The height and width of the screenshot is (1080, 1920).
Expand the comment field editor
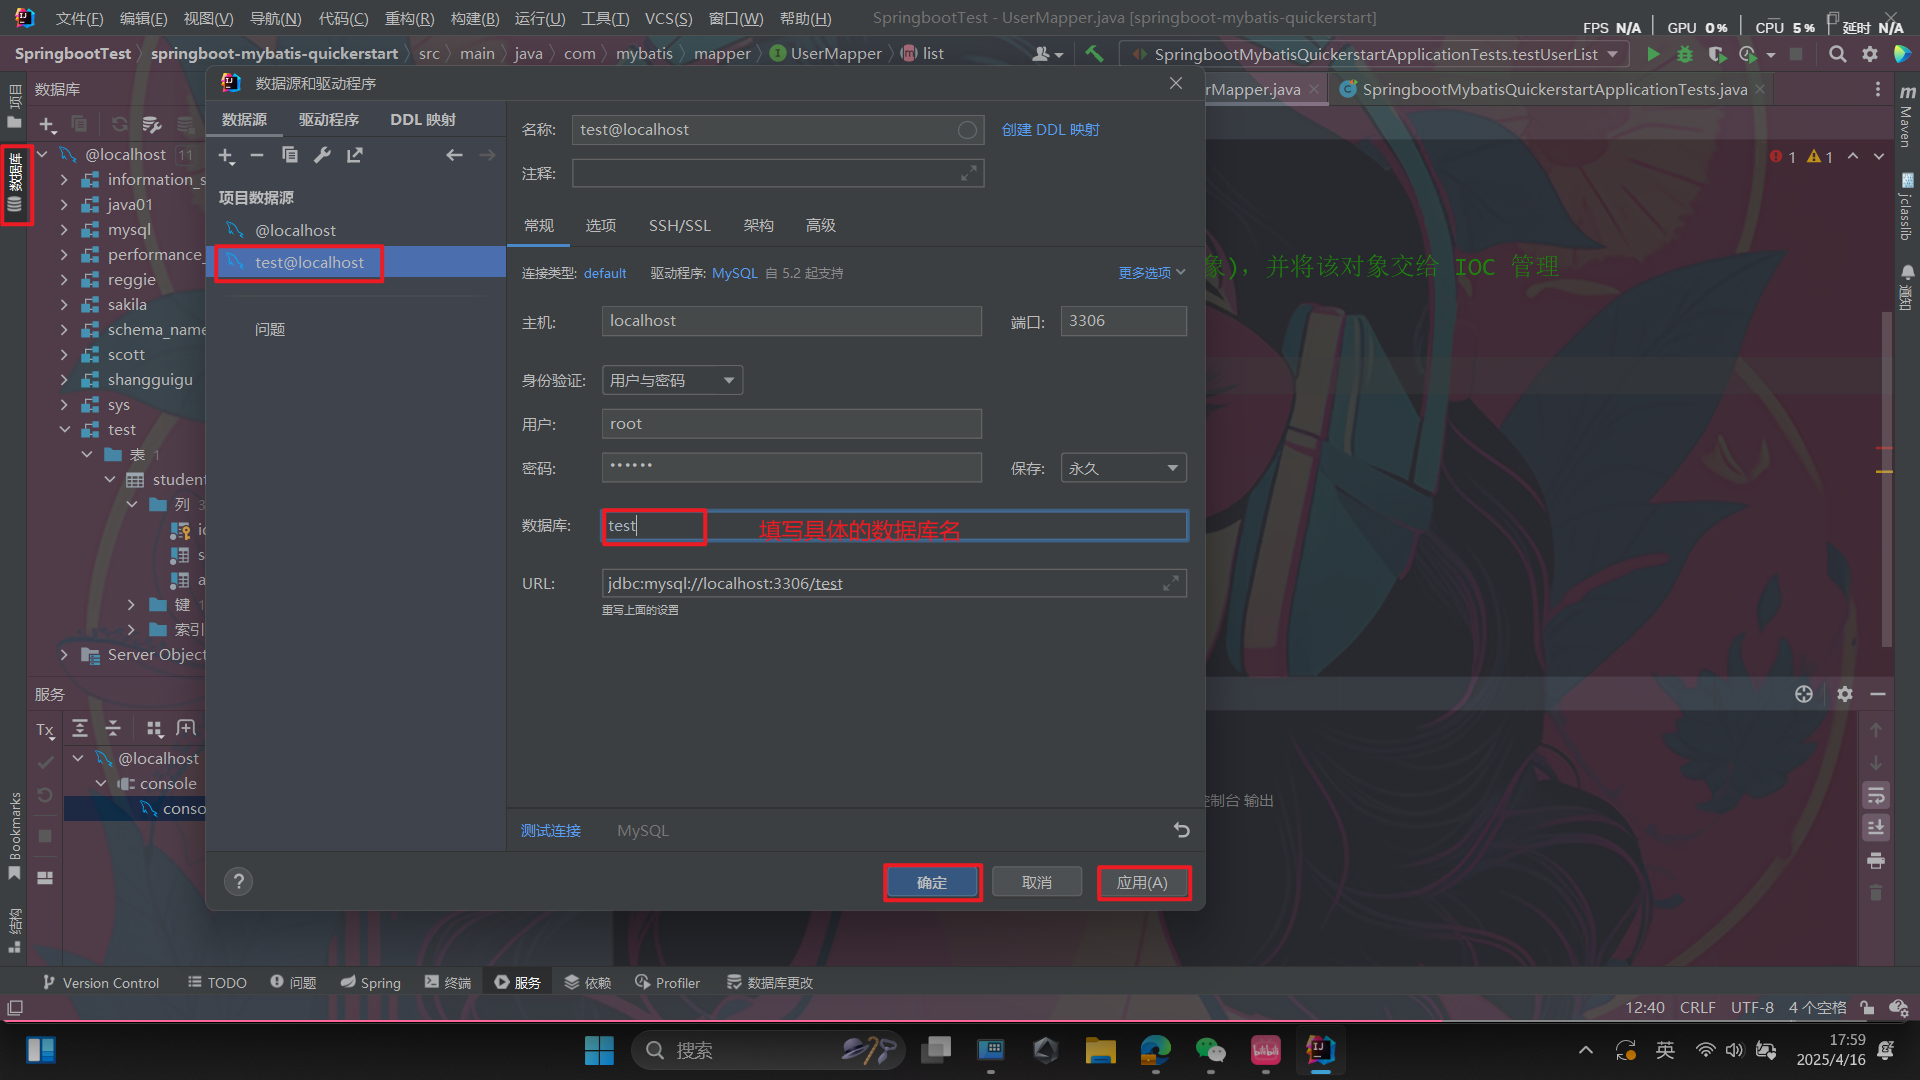coord(968,174)
